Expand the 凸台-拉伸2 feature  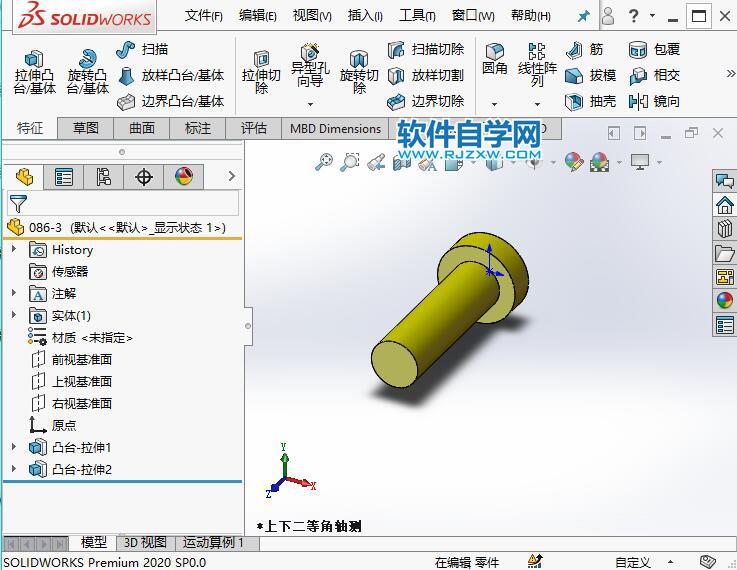pyautogui.click(x=14, y=469)
